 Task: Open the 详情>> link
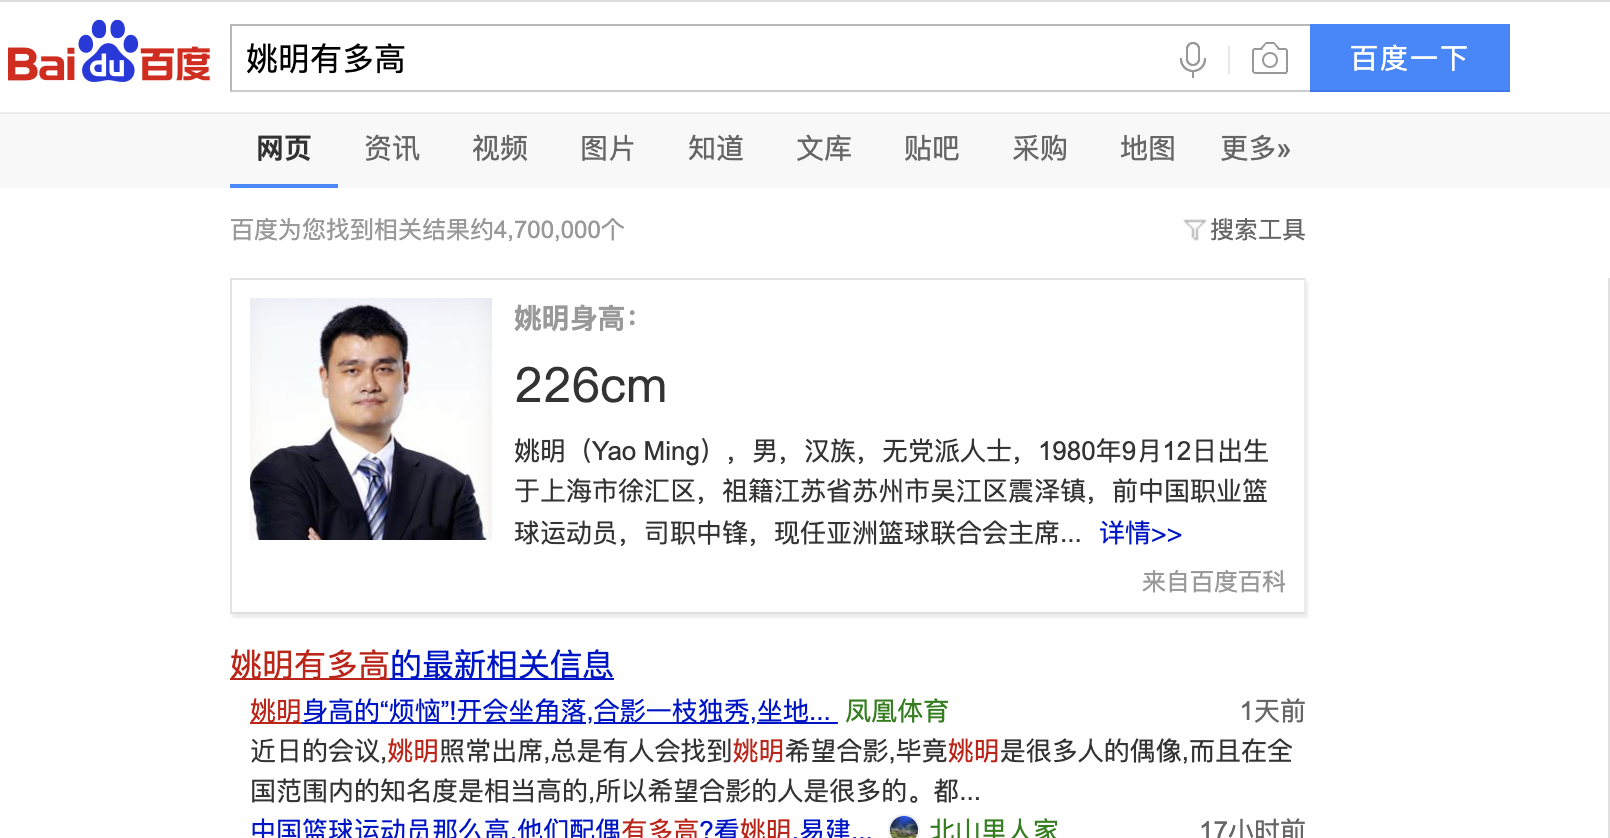(x=1141, y=533)
